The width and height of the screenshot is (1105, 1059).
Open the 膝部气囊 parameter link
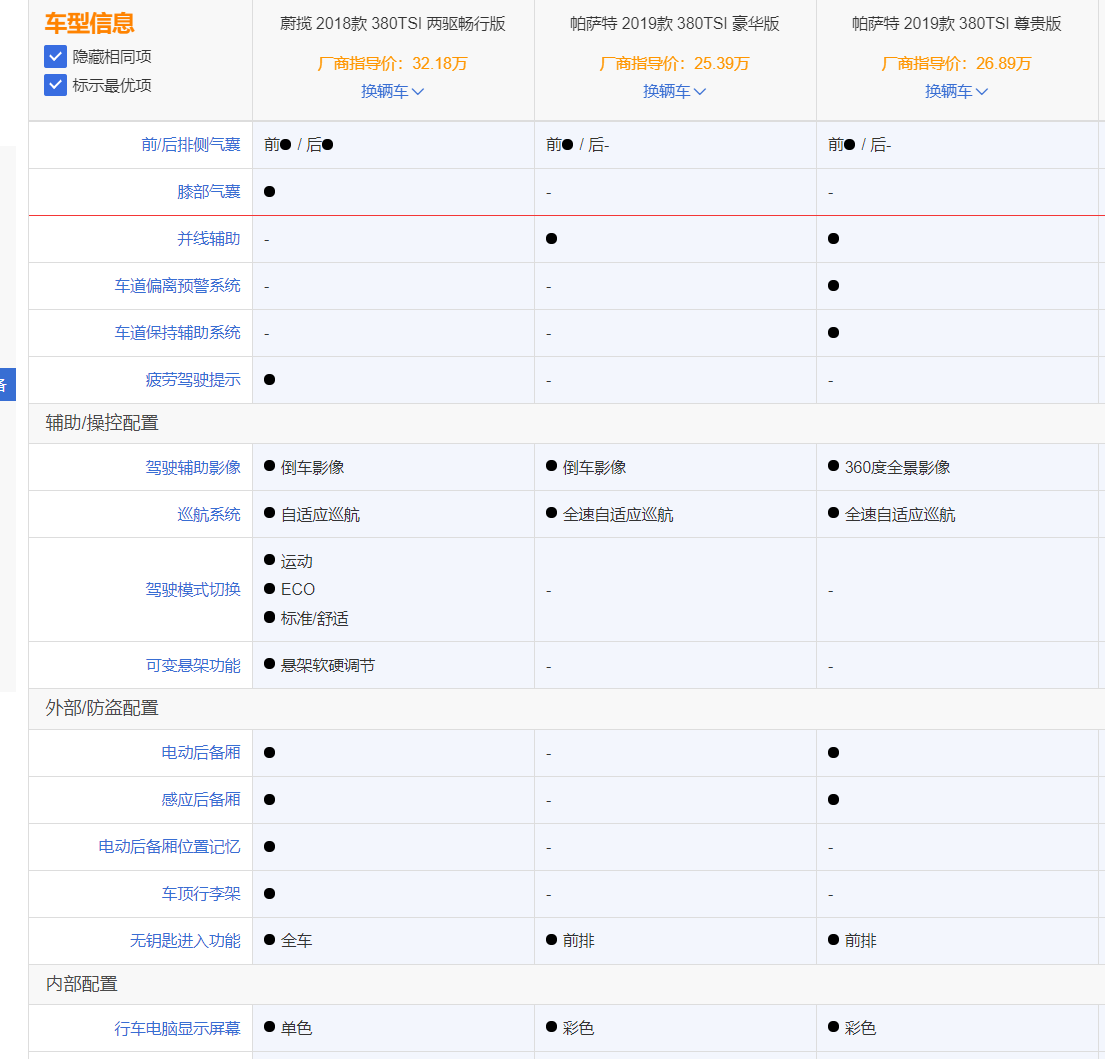209,192
